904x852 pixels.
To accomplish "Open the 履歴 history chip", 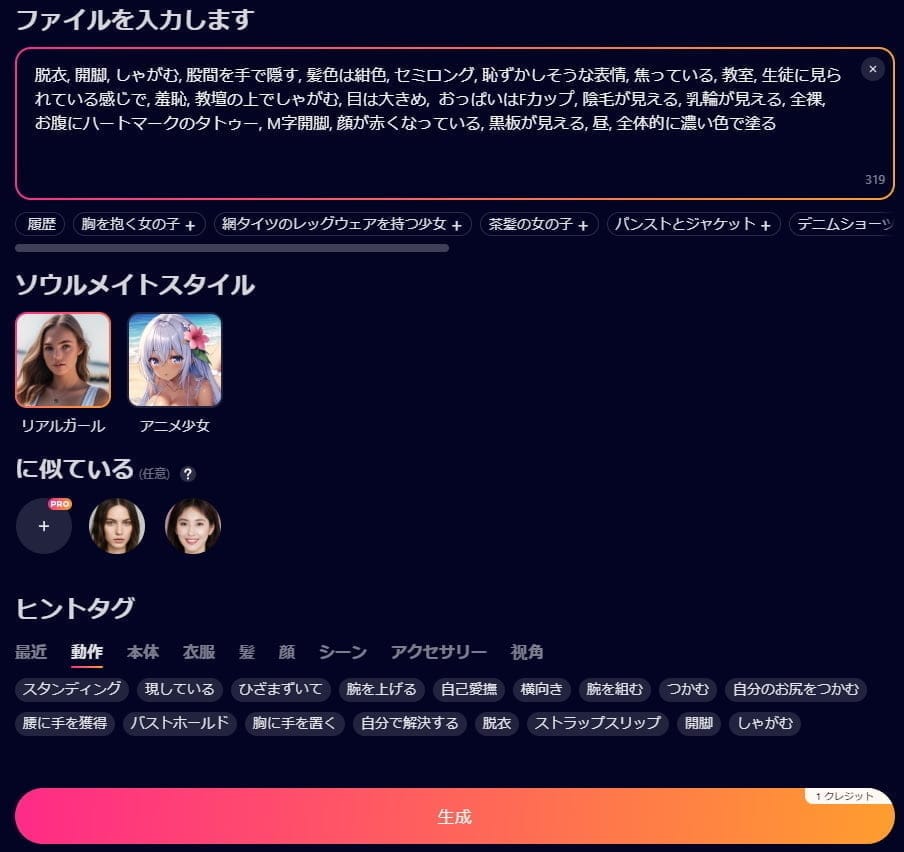I will [41, 224].
